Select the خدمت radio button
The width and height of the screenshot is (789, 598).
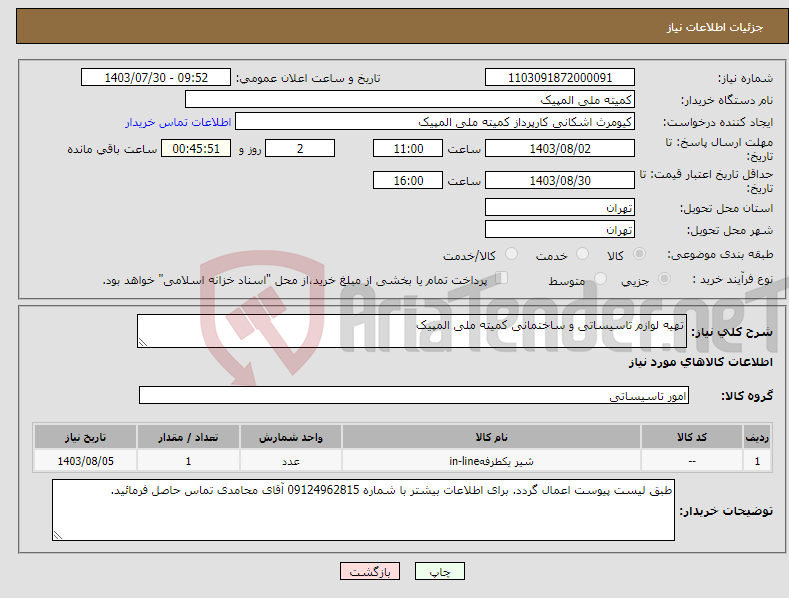582,254
